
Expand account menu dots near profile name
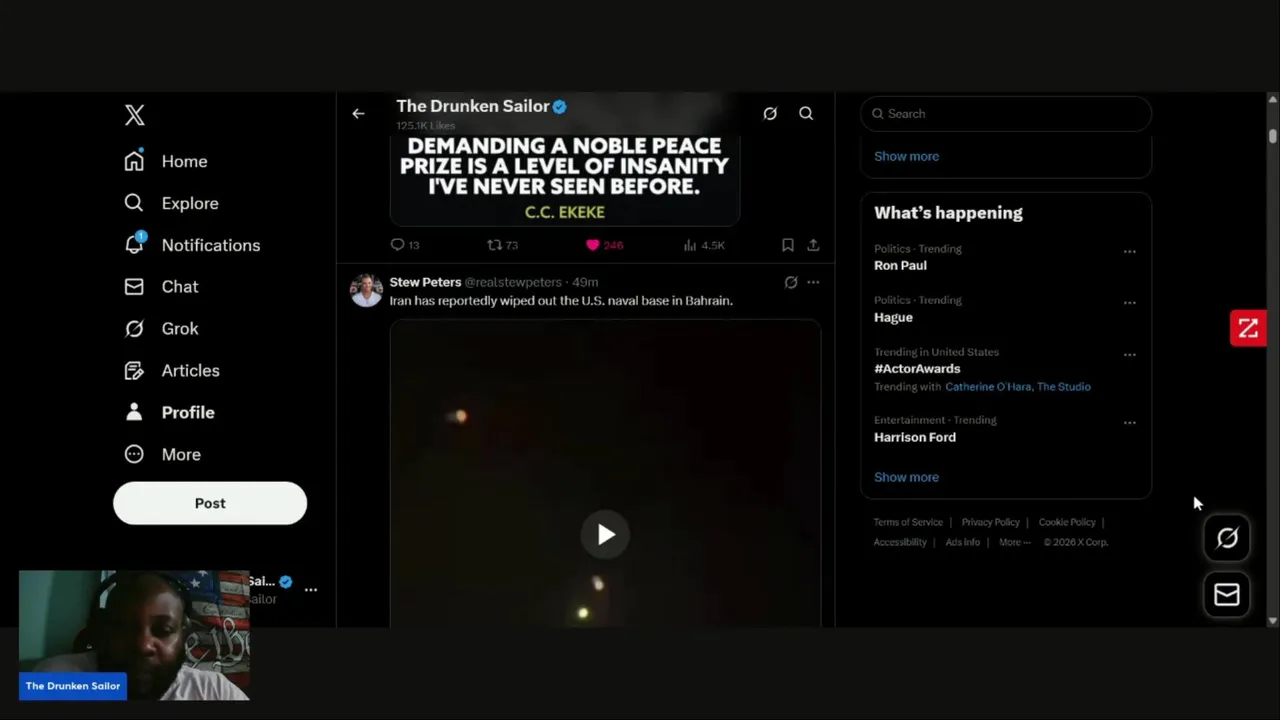(311, 590)
